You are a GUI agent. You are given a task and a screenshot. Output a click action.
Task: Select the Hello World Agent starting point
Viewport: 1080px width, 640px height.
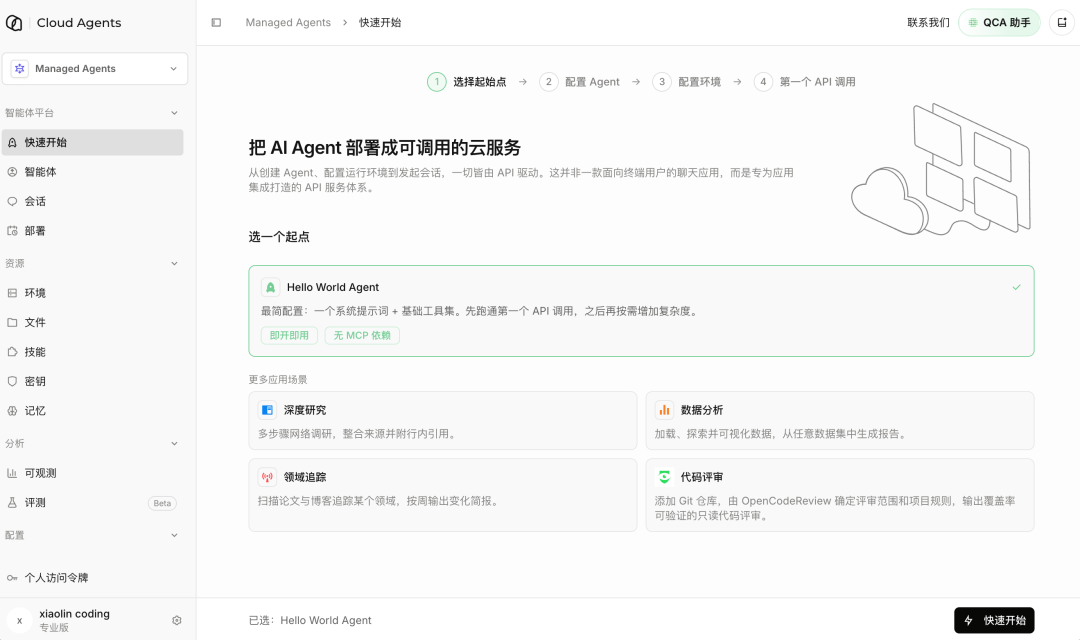(x=641, y=311)
